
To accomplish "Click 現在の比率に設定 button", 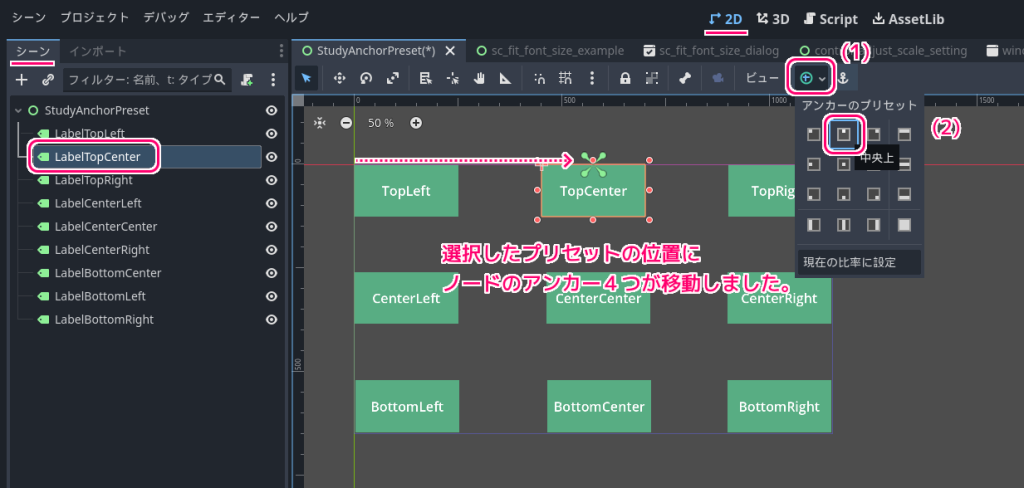I will click(x=859, y=263).
